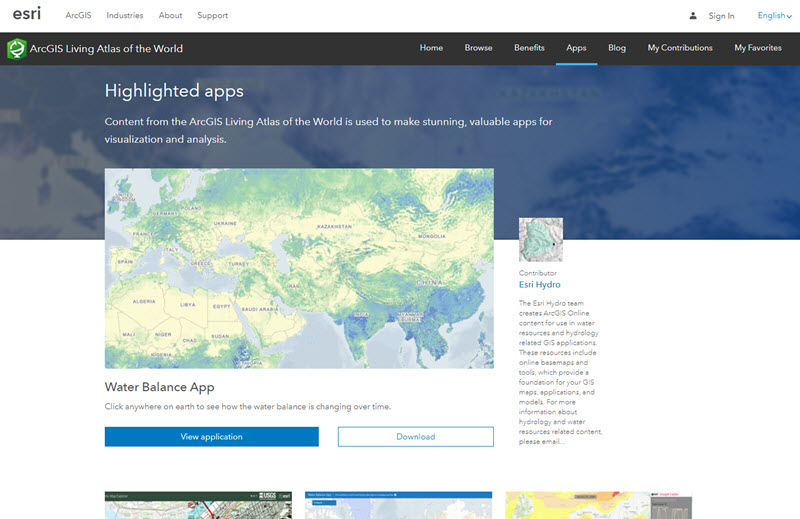Open the Blog tab
Image resolution: width=800 pixels, height=519 pixels.
point(616,48)
